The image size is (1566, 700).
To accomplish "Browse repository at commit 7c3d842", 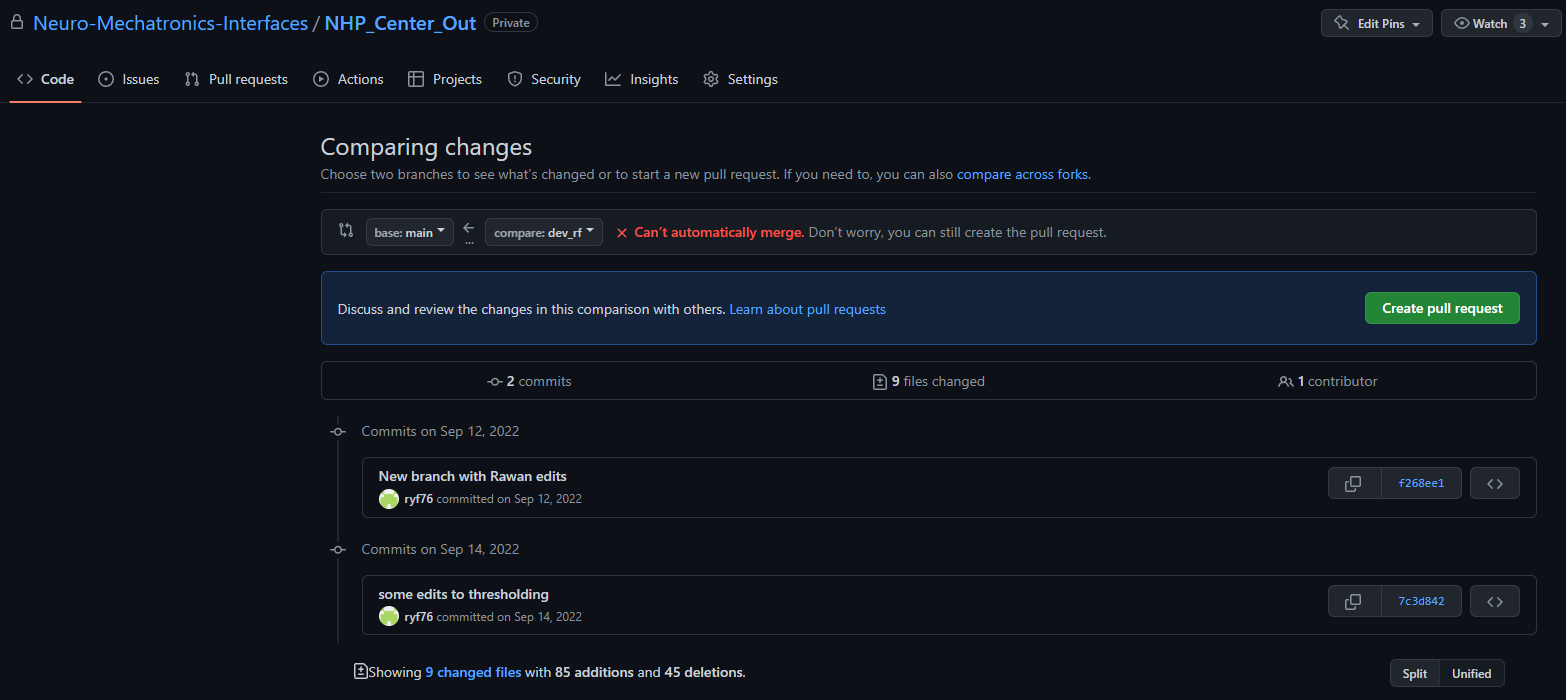I will pos(1495,602).
